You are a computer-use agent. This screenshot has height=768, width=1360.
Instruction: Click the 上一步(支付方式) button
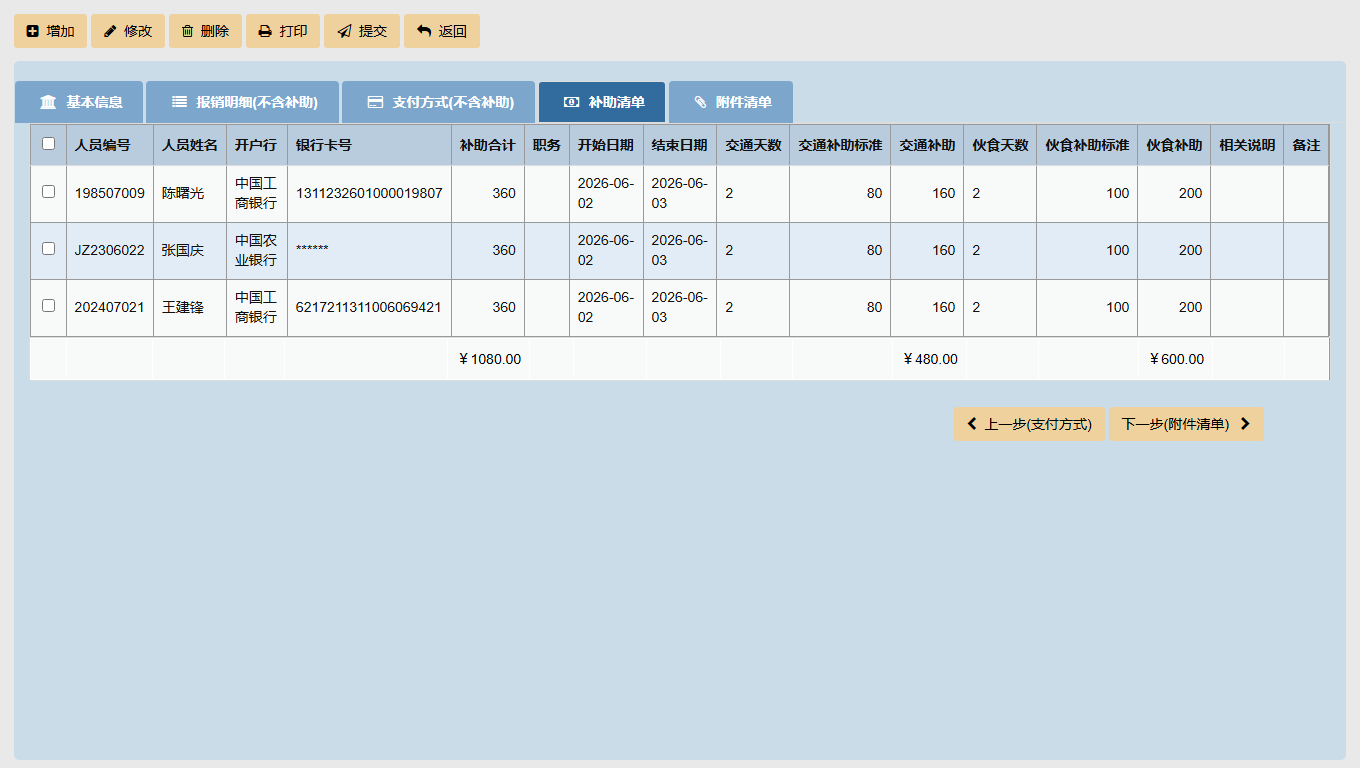point(1029,424)
